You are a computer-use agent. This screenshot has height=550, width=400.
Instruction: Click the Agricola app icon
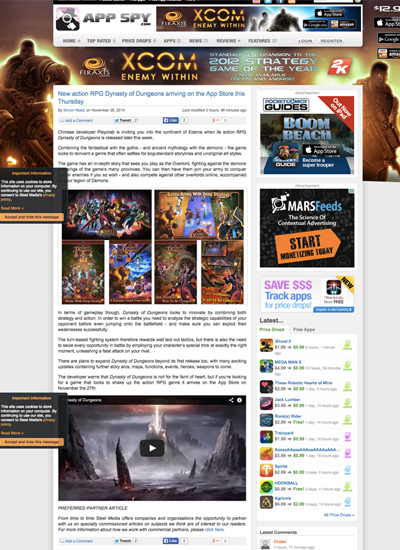click(266, 502)
